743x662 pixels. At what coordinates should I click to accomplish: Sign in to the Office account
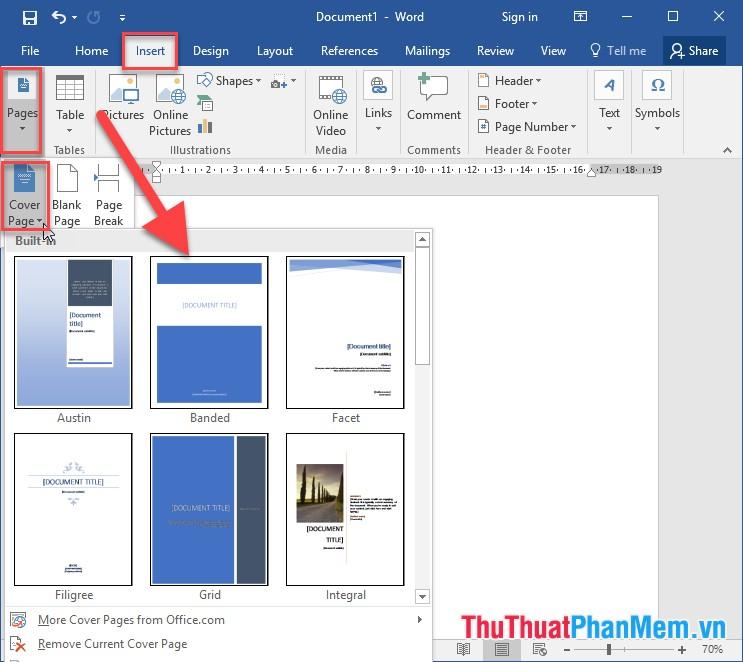pyautogui.click(x=519, y=17)
